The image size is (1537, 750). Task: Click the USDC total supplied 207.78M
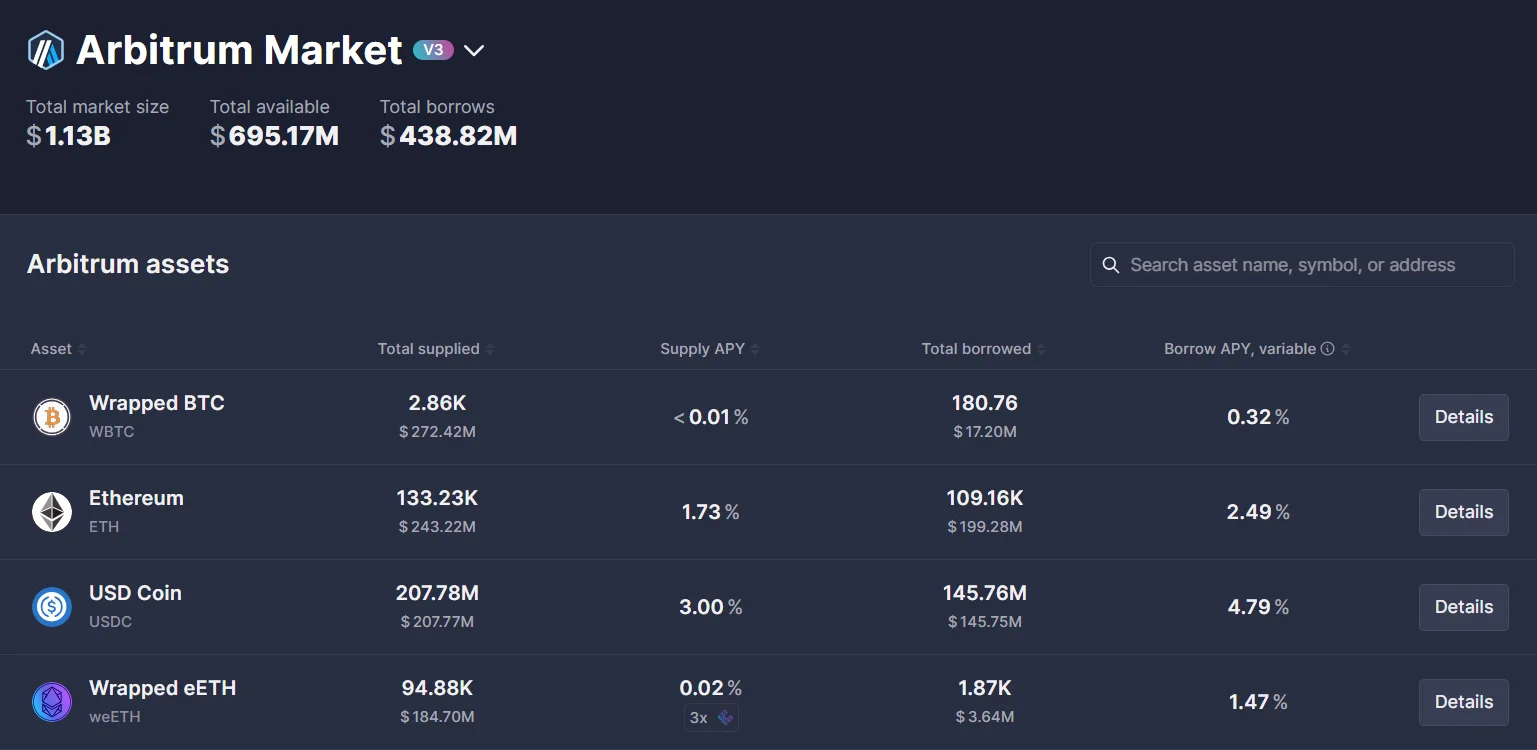pos(437,593)
